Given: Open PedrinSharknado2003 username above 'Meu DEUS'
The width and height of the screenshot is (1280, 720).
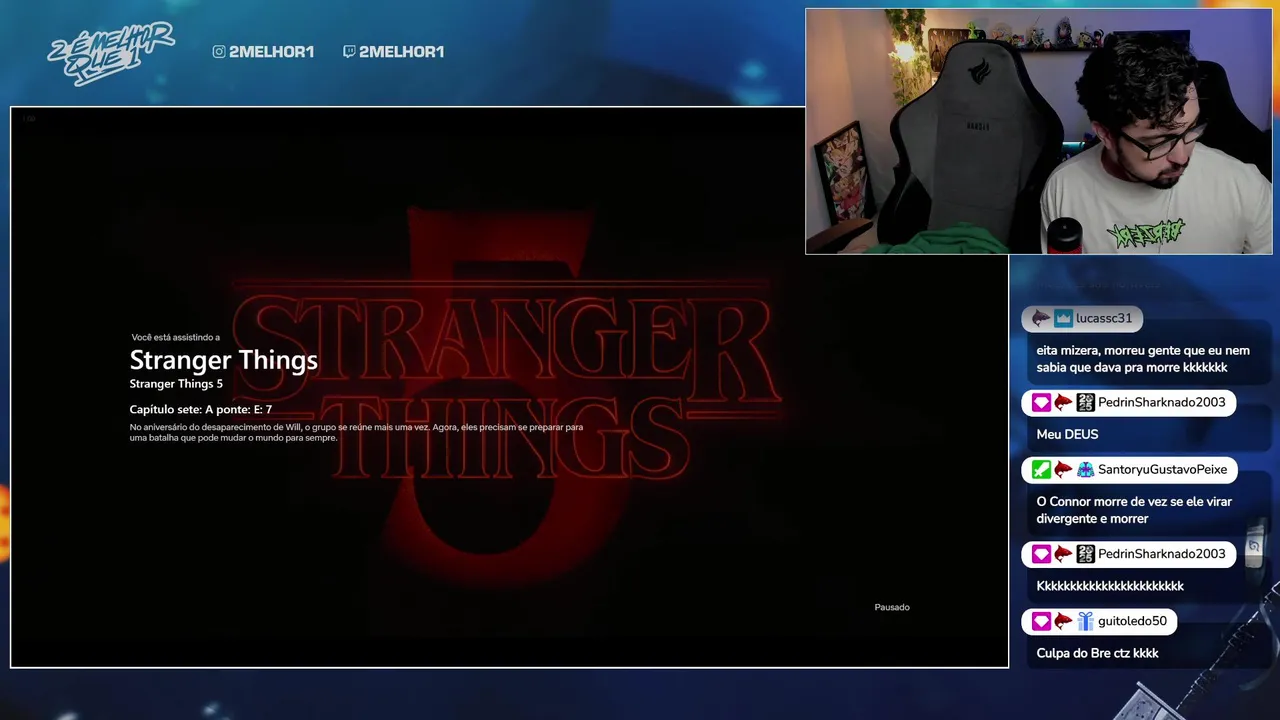Looking at the screenshot, I should tap(1161, 403).
